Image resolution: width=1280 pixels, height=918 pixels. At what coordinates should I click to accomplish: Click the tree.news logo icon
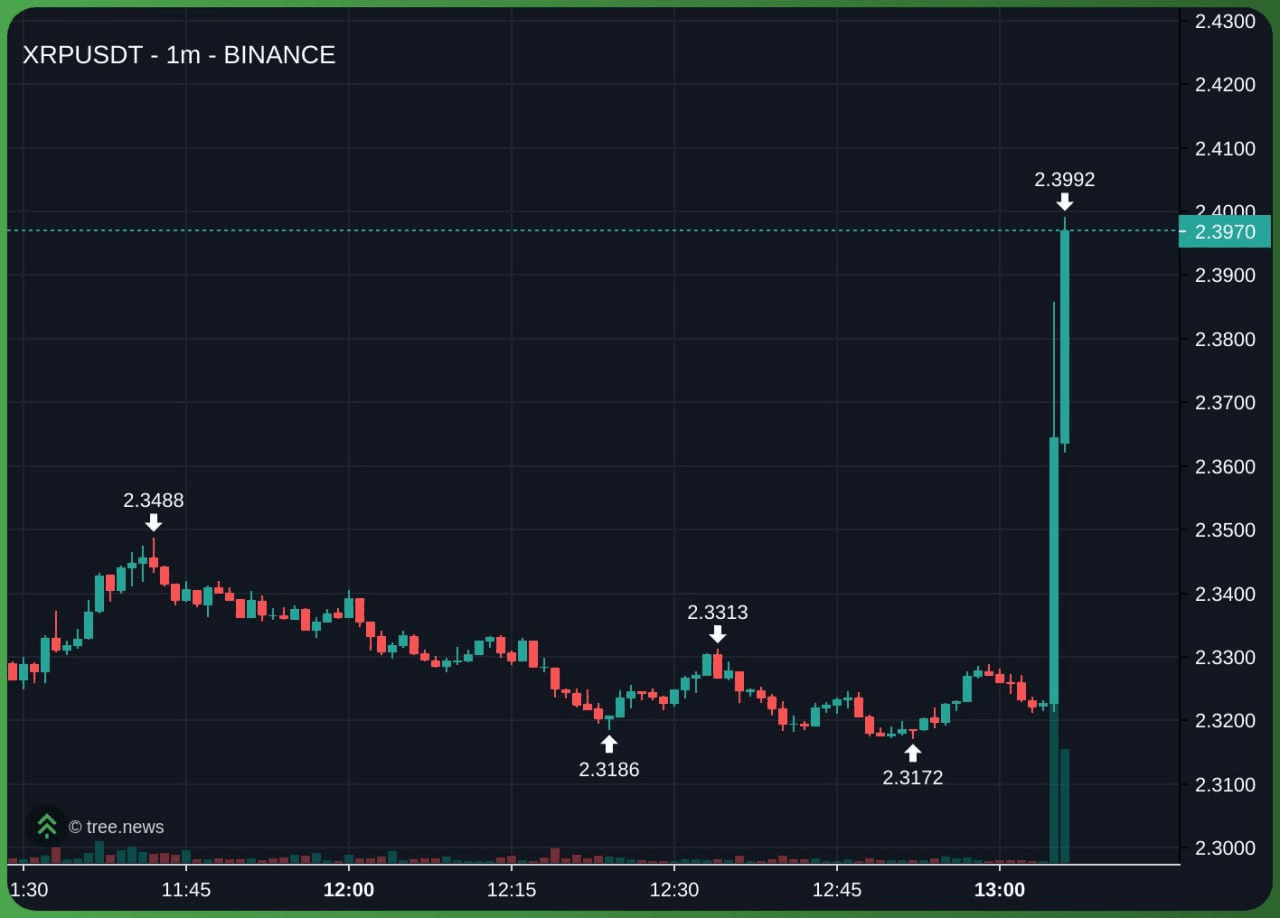pyautogui.click(x=46, y=826)
